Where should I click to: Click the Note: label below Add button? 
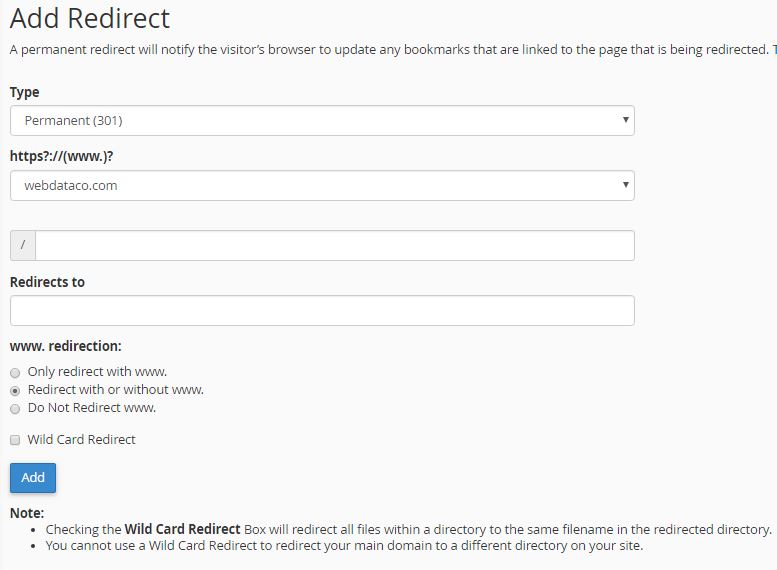pos(27,513)
